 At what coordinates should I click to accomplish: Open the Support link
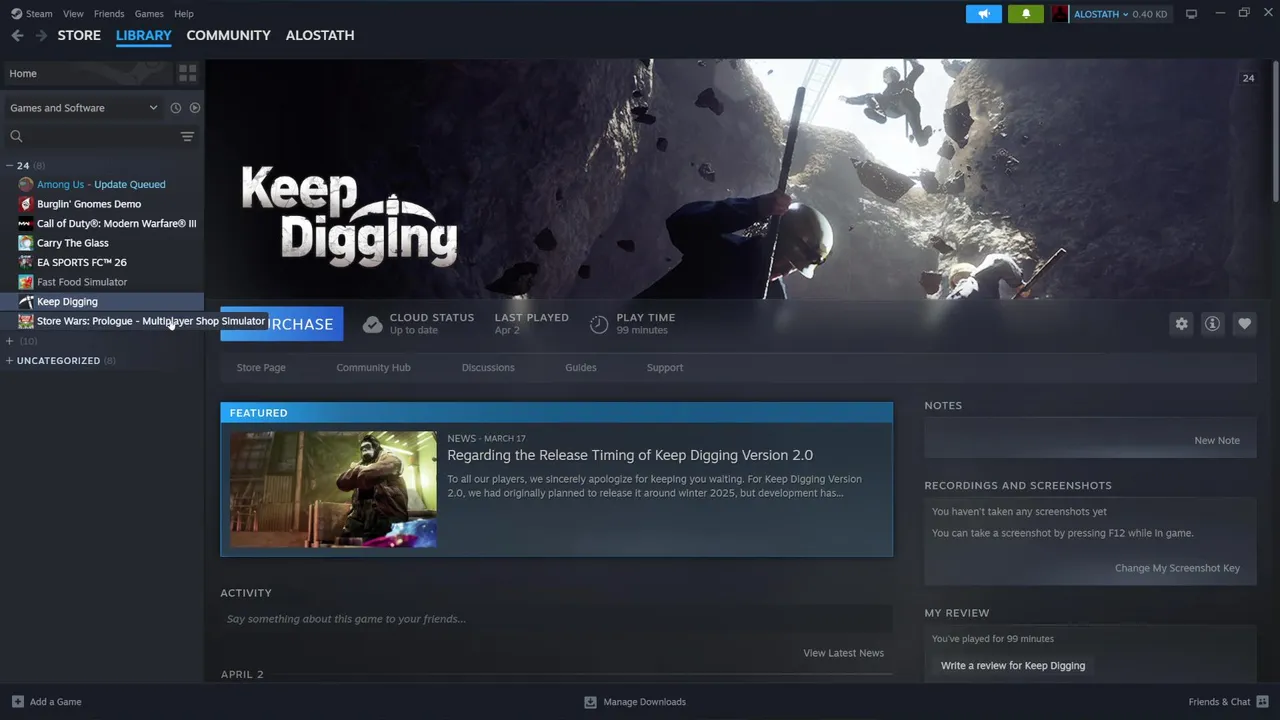tap(665, 368)
